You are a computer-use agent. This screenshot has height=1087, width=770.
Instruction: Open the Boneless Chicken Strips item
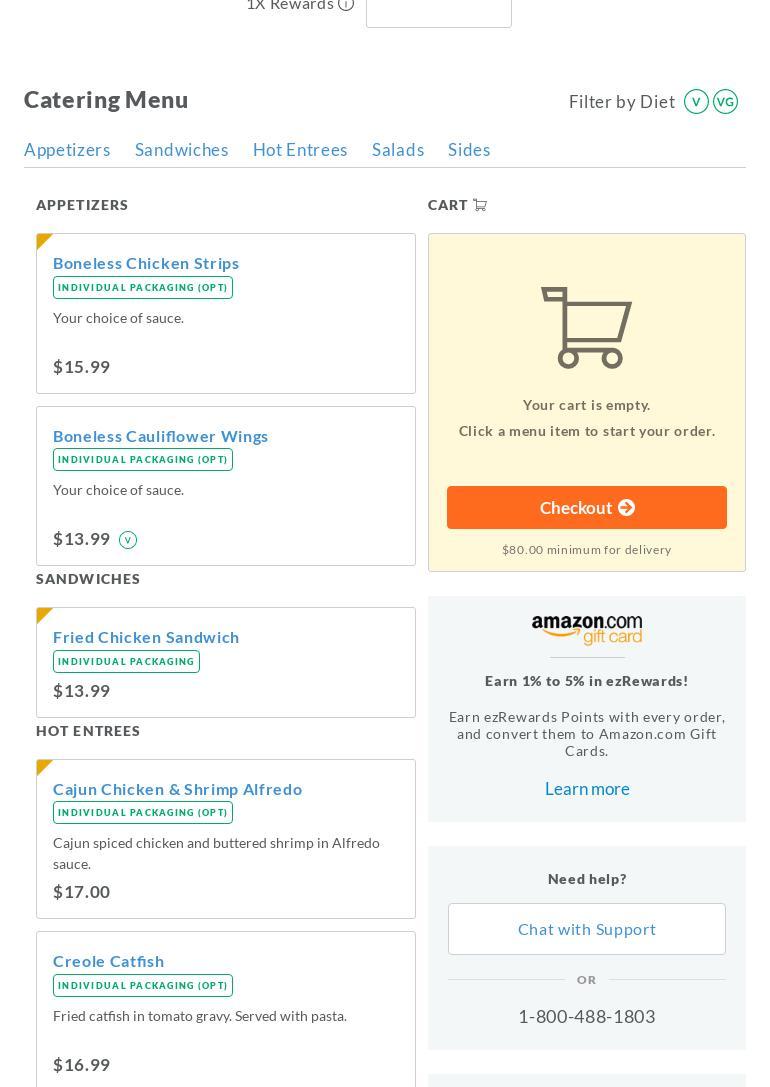[146, 263]
